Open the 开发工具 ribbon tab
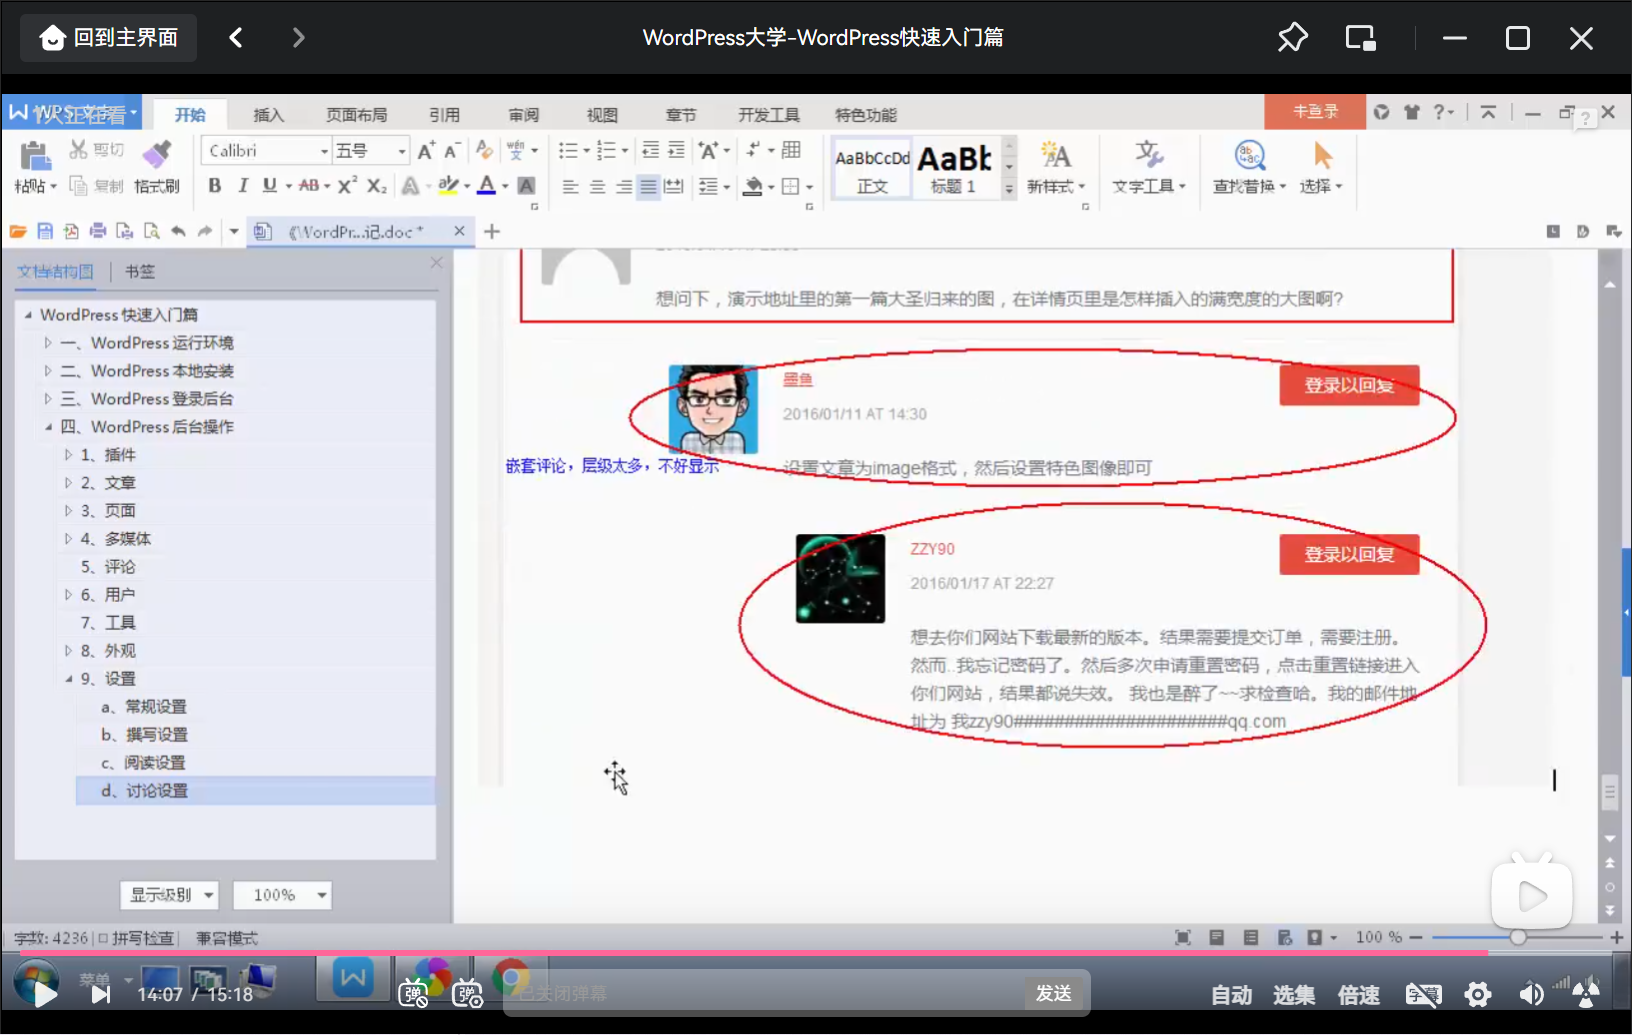1632x1035 pixels. pos(768,115)
